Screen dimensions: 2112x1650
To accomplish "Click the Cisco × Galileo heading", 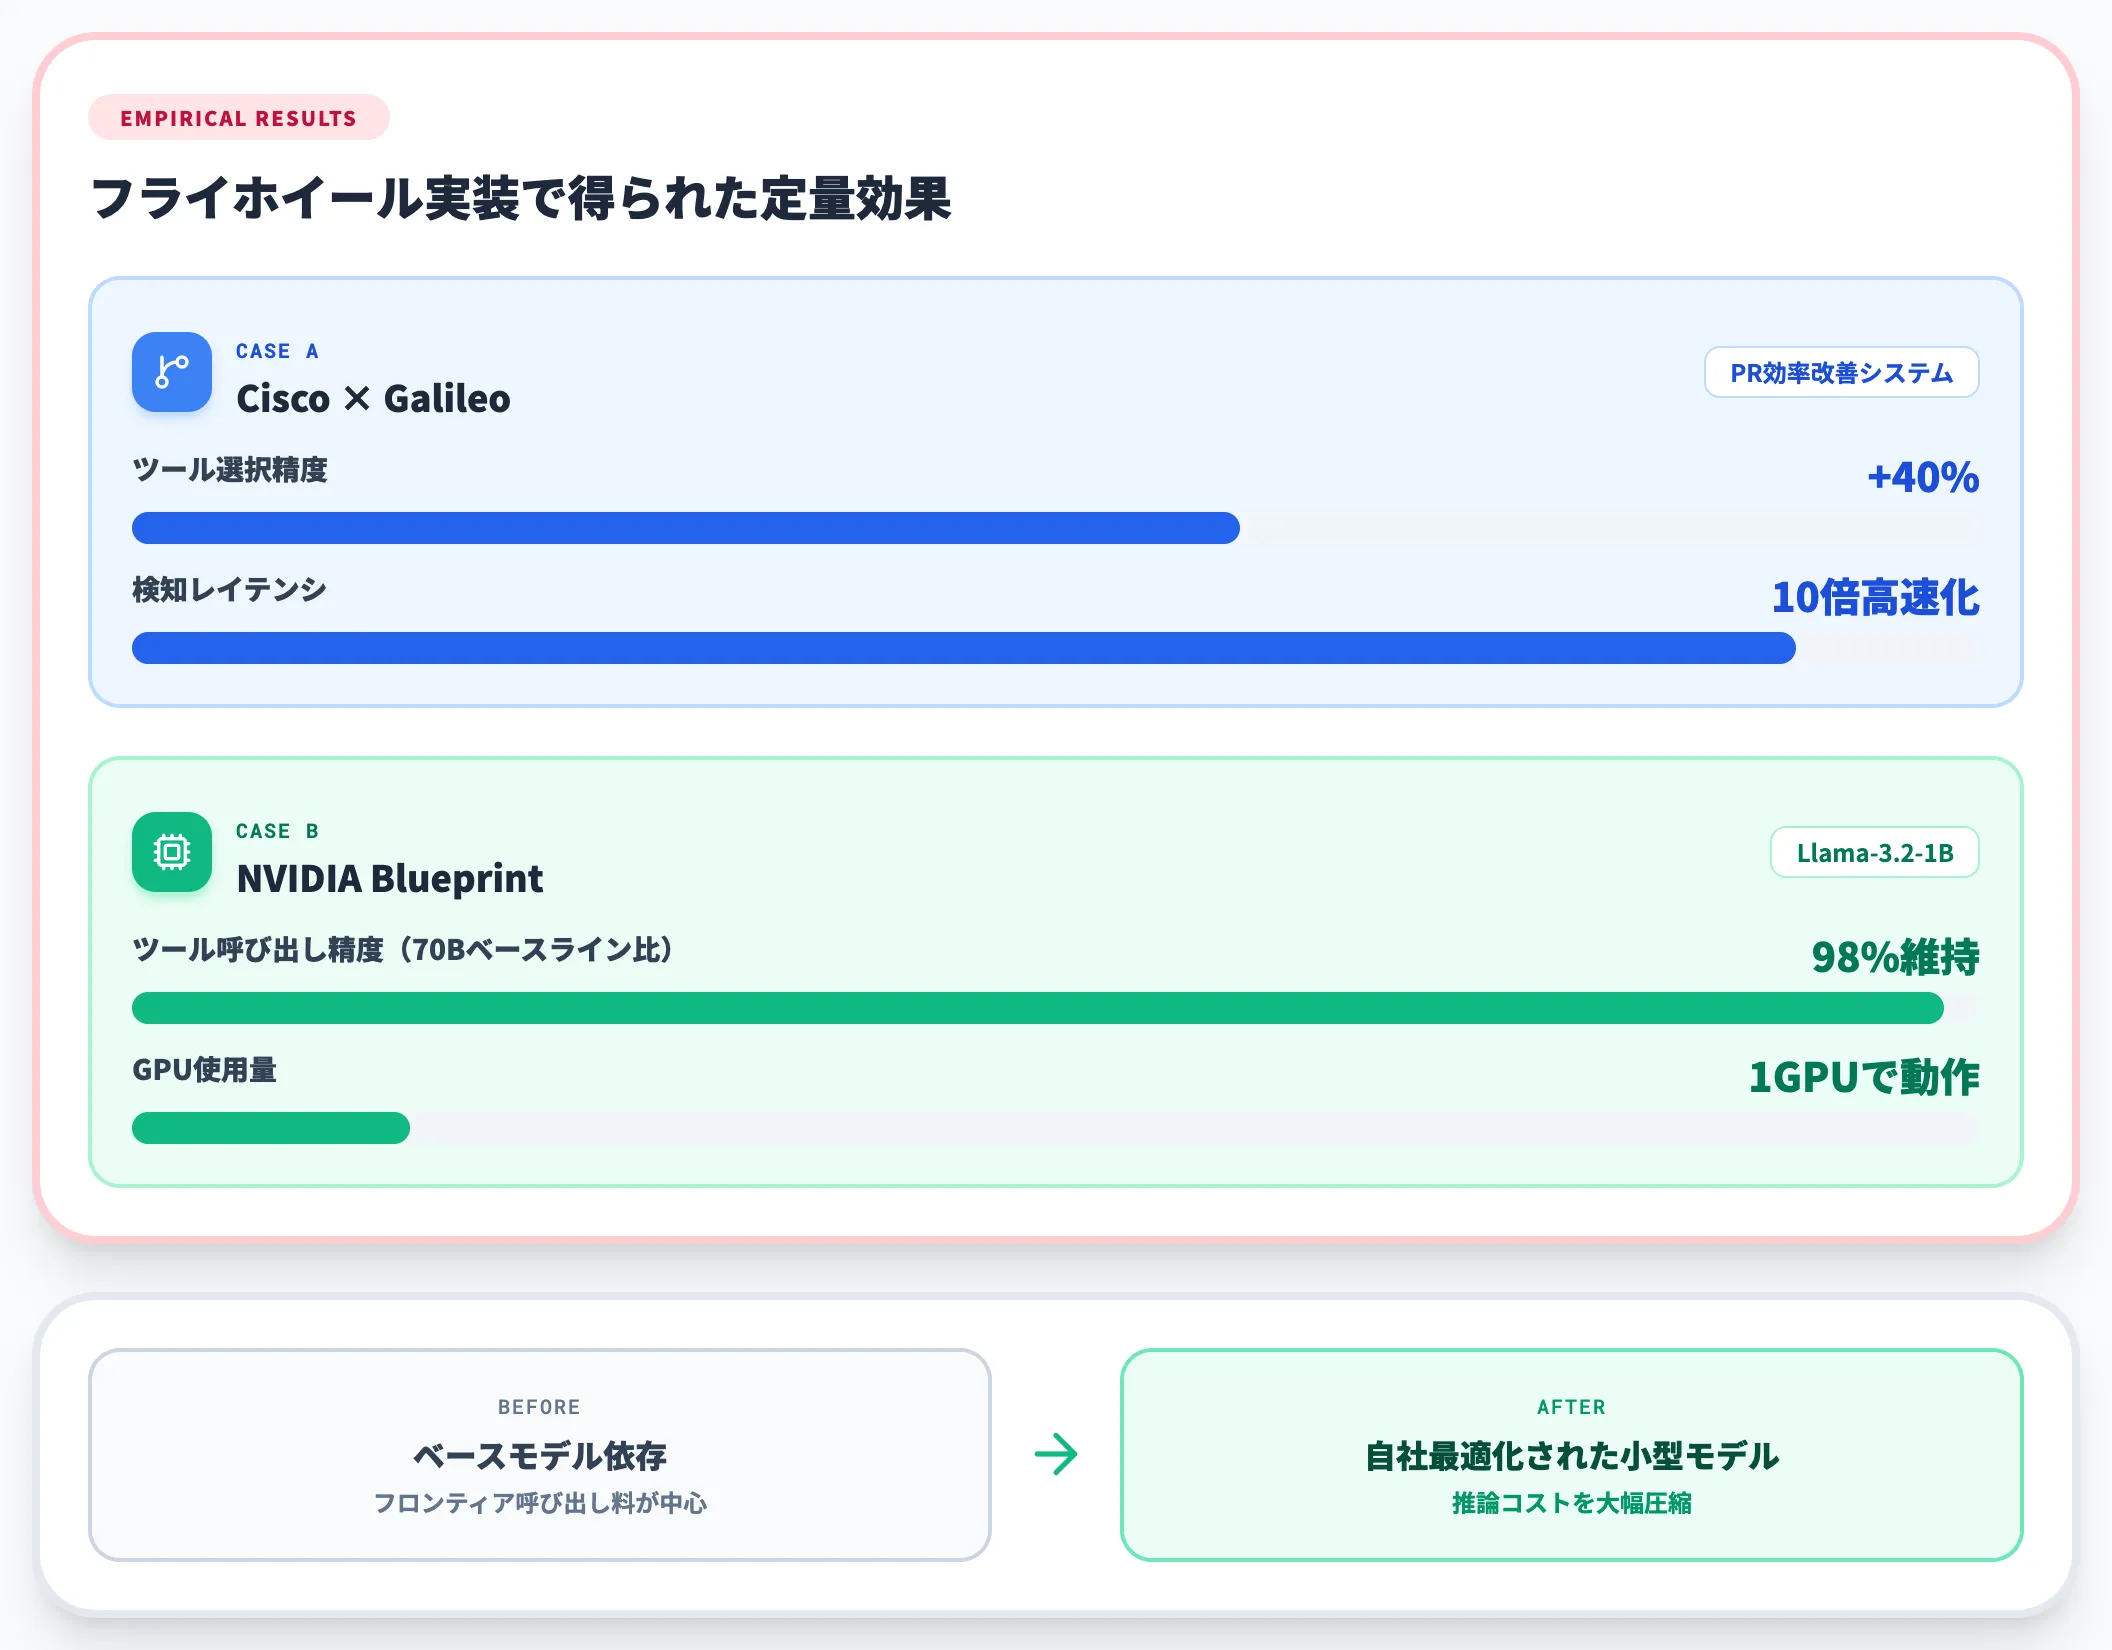I will [x=373, y=398].
